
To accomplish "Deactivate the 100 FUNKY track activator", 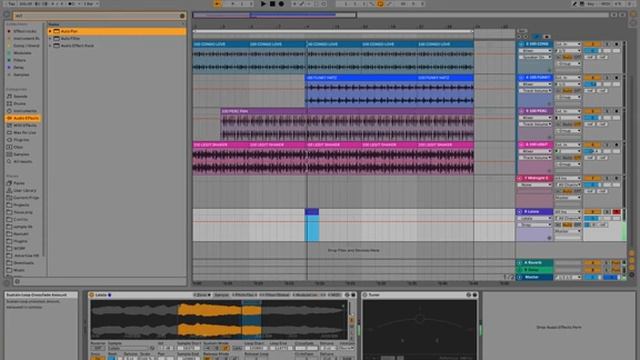I will (x=592, y=78).
